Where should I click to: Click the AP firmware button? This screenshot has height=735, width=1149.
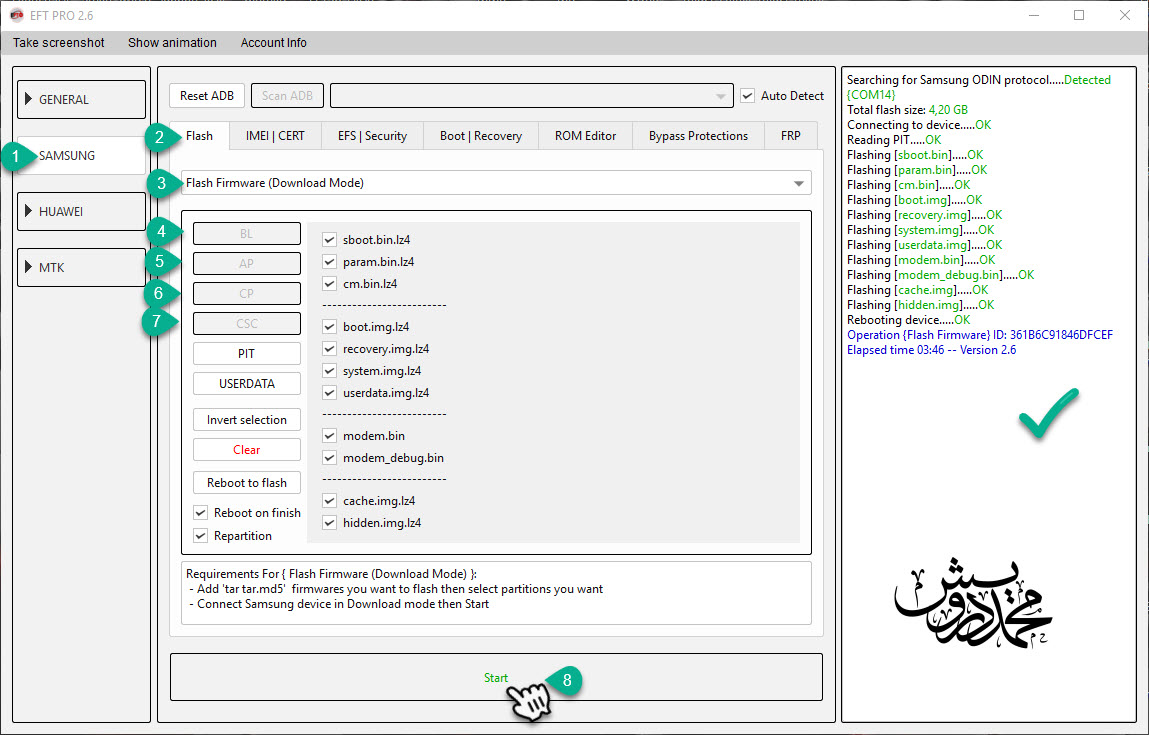click(x=247, y=264)
